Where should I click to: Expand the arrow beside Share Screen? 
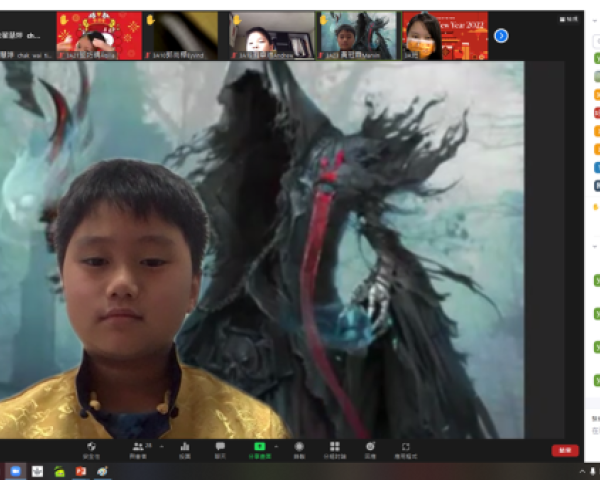pos(276,446)
